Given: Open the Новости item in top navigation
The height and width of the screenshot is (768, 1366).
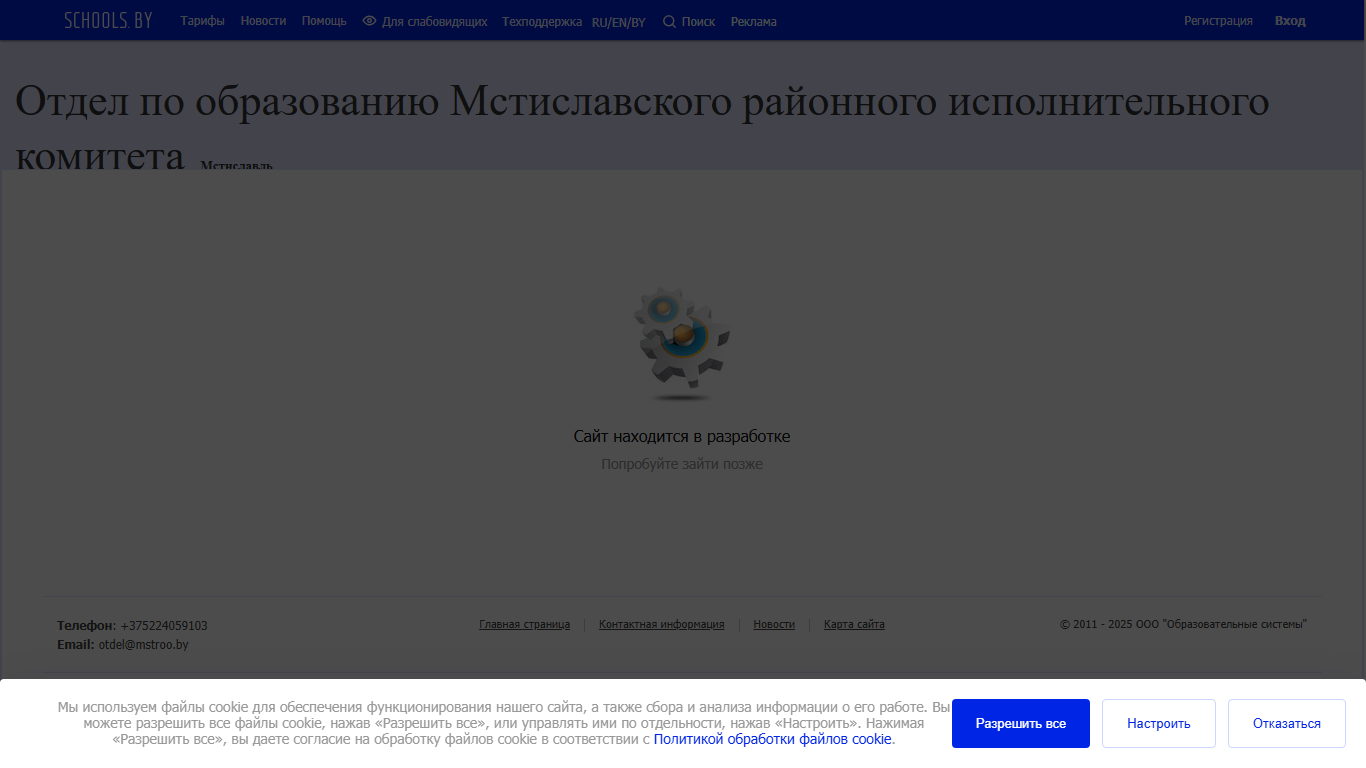Looking at the screenshot, I should click(x=263, y=21).
